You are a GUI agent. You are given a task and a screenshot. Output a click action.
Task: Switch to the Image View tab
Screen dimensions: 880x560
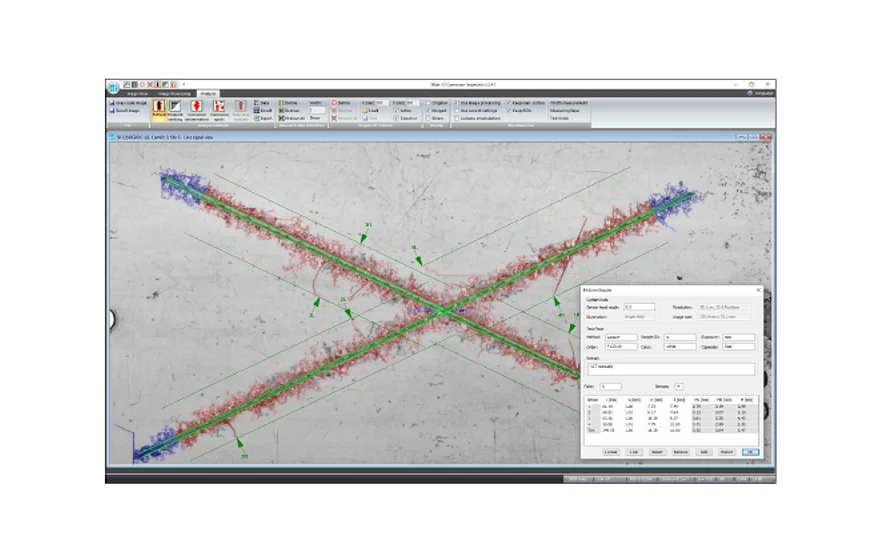pos(137,93)
